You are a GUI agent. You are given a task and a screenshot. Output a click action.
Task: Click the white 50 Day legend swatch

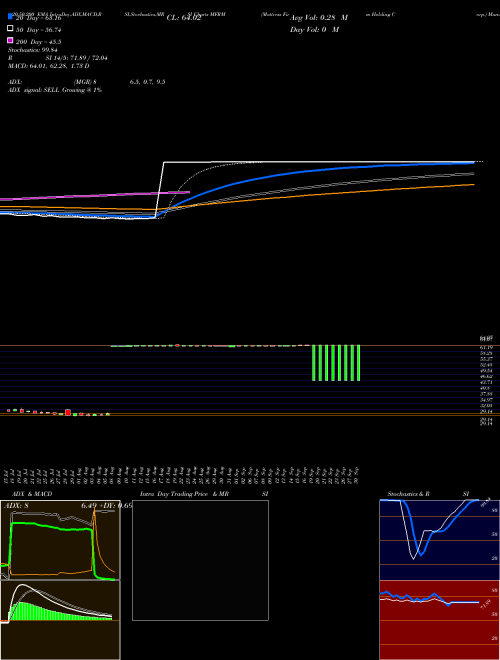pos(10,29)
